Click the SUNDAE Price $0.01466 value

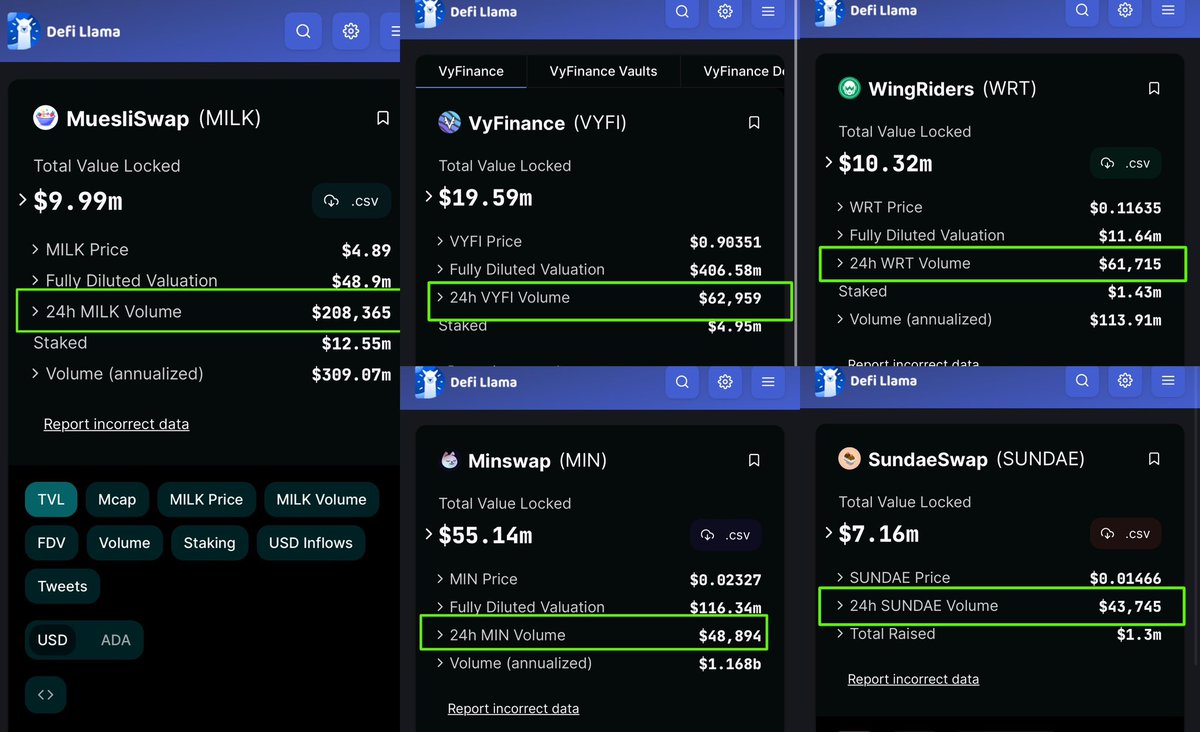coord(1125,577)
